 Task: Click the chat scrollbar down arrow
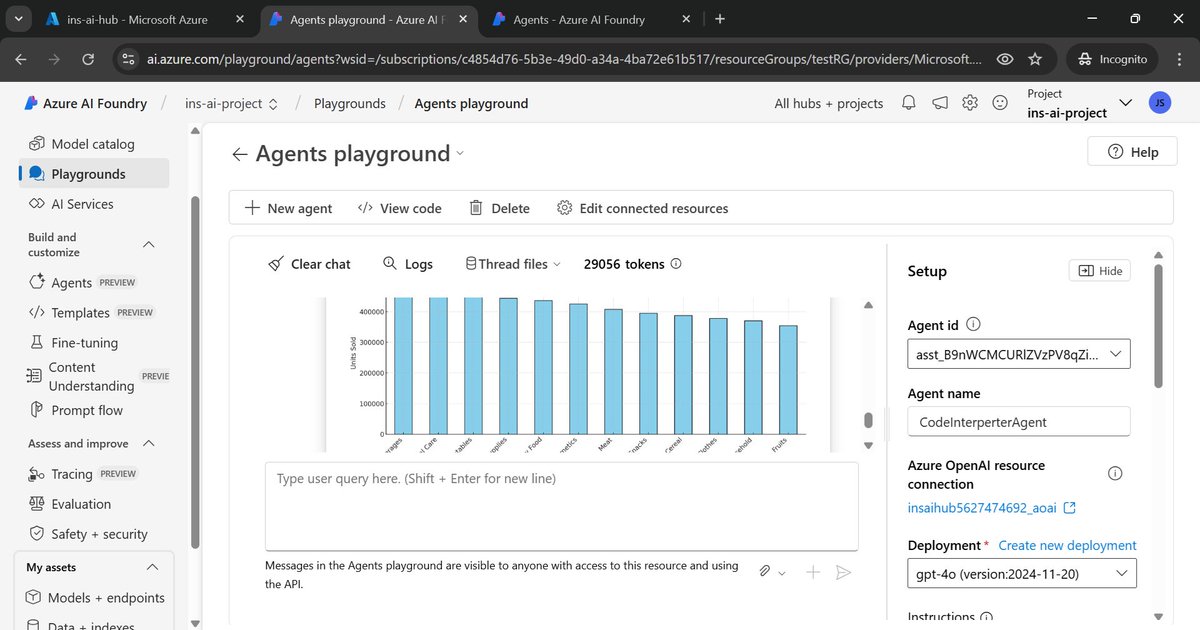click(869, 445)
